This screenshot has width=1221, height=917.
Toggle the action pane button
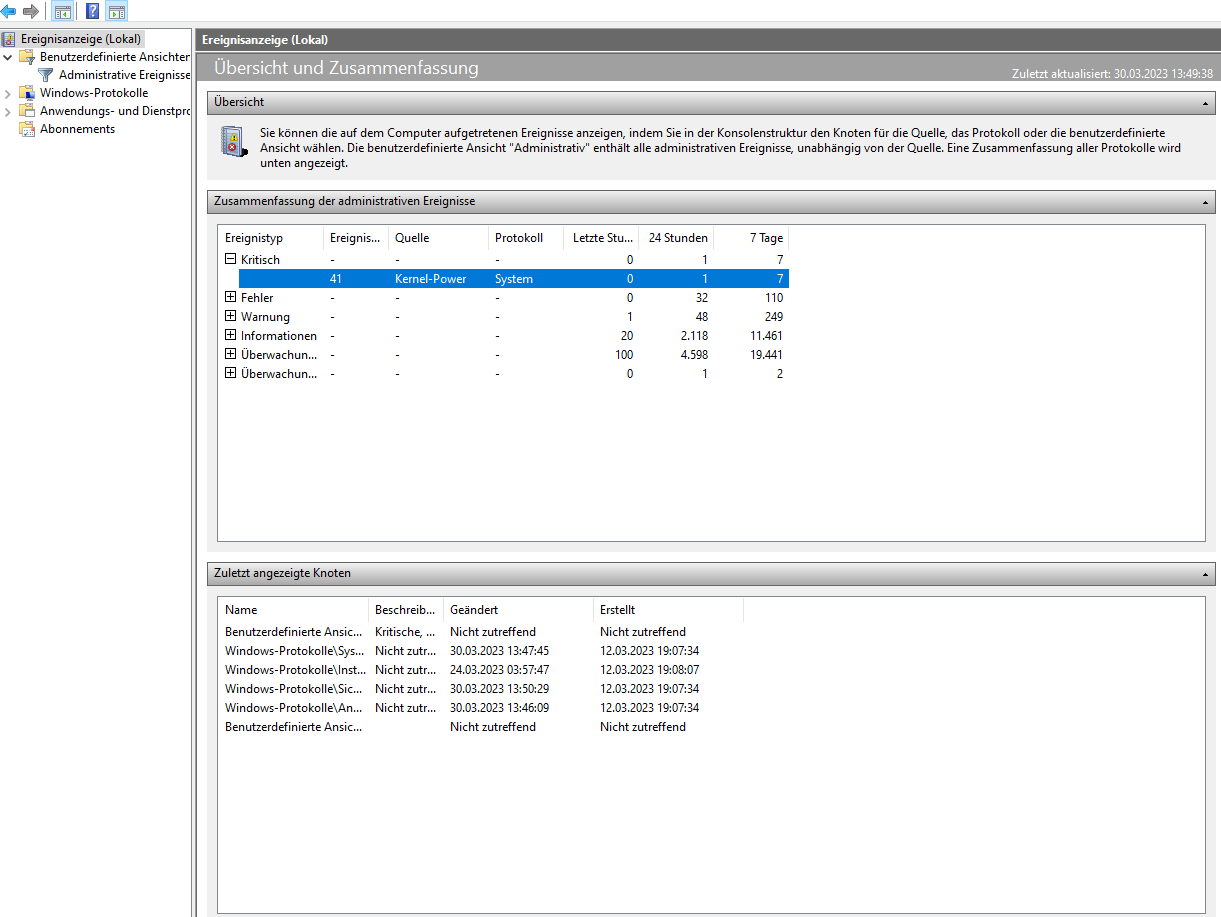click(117, 12)
